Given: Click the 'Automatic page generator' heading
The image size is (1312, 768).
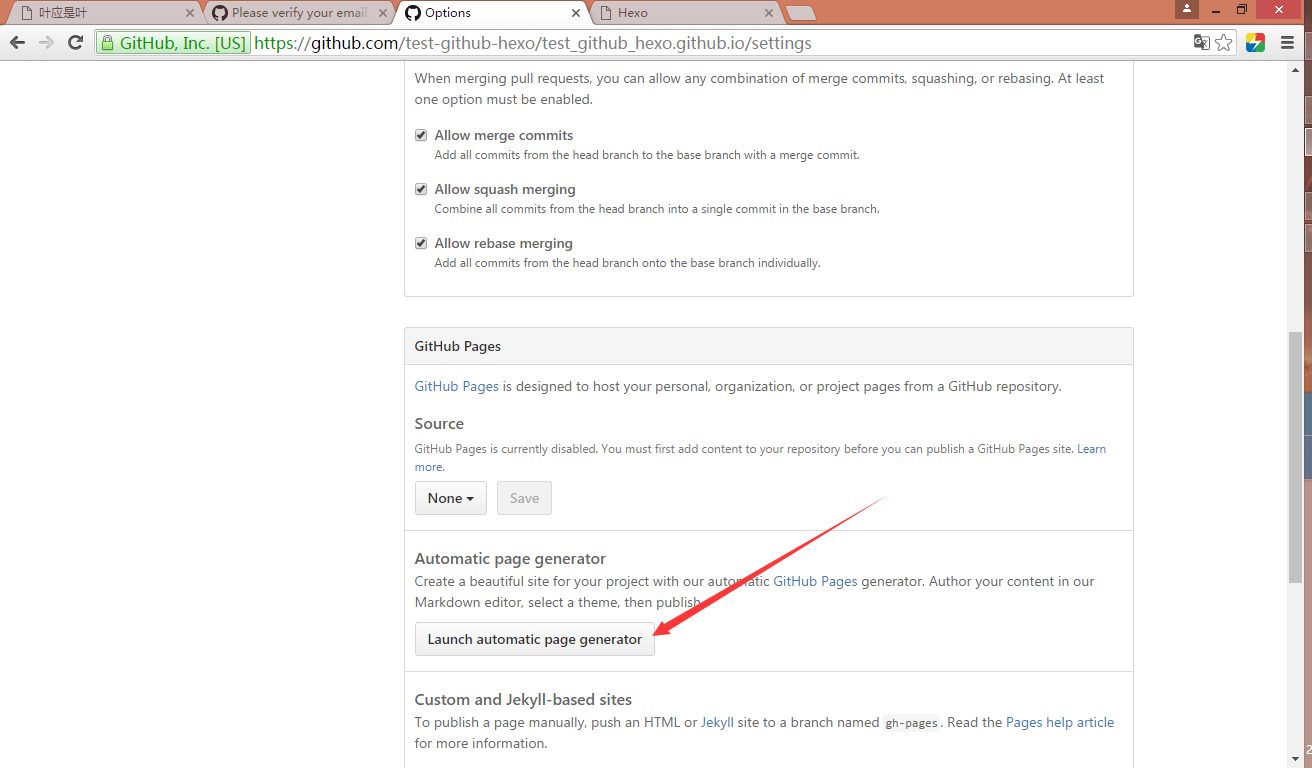Looking at the screenshot, I should point(510,558).
